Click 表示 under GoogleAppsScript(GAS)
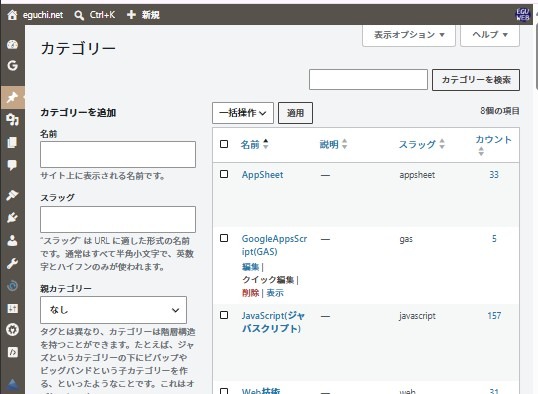The width and height of the screenshot is (538, 394). point(275,293)
